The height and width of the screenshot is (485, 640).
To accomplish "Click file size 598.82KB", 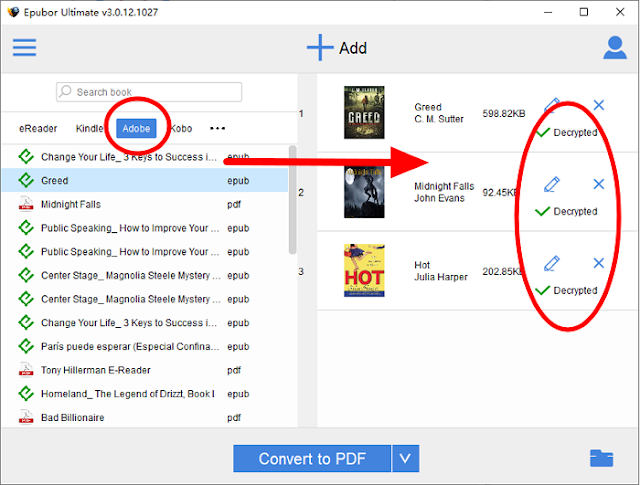I will point(504,113).
